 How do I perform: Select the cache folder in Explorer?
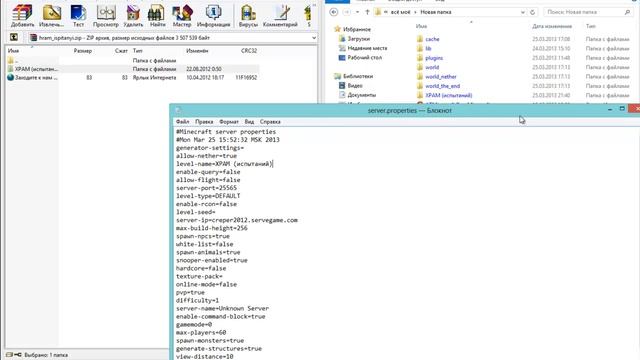[428, 39]
